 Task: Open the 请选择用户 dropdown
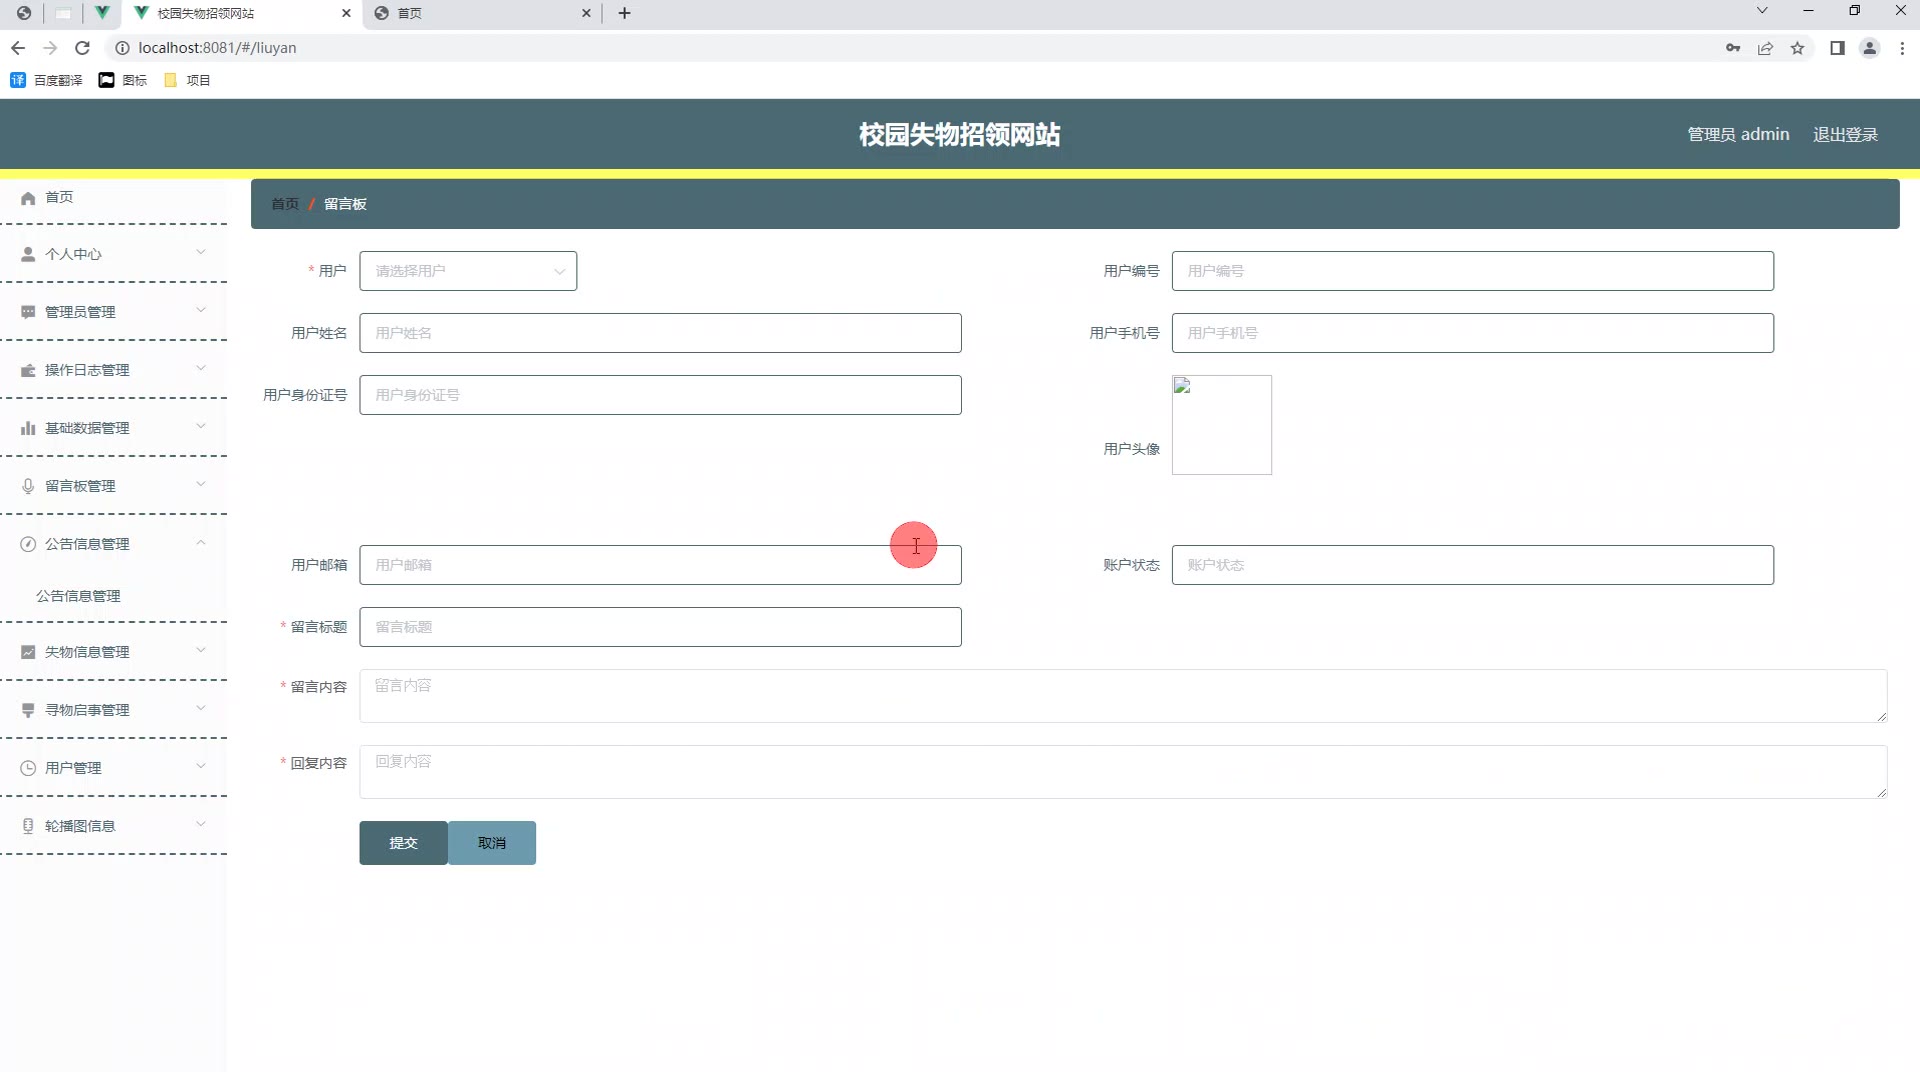(x=468, y=271)
